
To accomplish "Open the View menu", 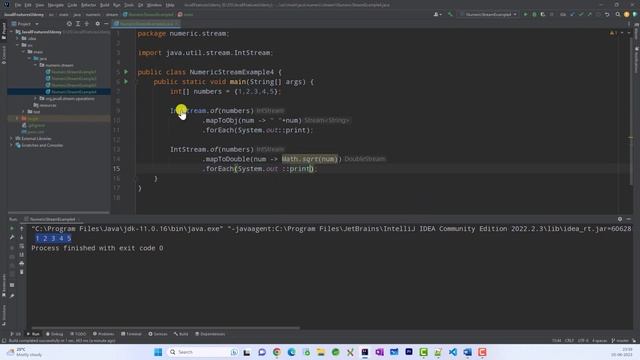I will (x=40, y=5).
